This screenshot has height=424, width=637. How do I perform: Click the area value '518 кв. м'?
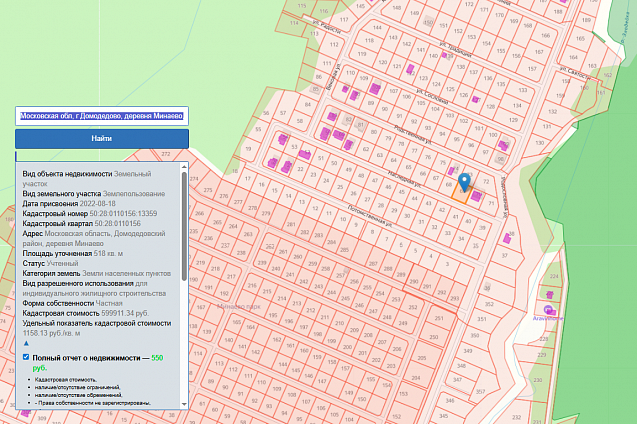tap(108, 253)
